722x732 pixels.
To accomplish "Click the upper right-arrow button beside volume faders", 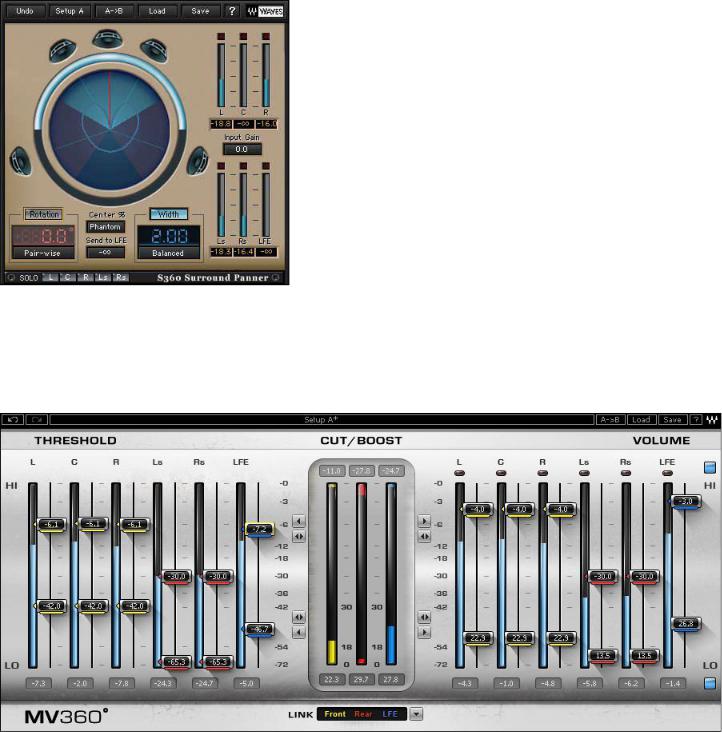I will pyautogui.click(x=424, y=521).
